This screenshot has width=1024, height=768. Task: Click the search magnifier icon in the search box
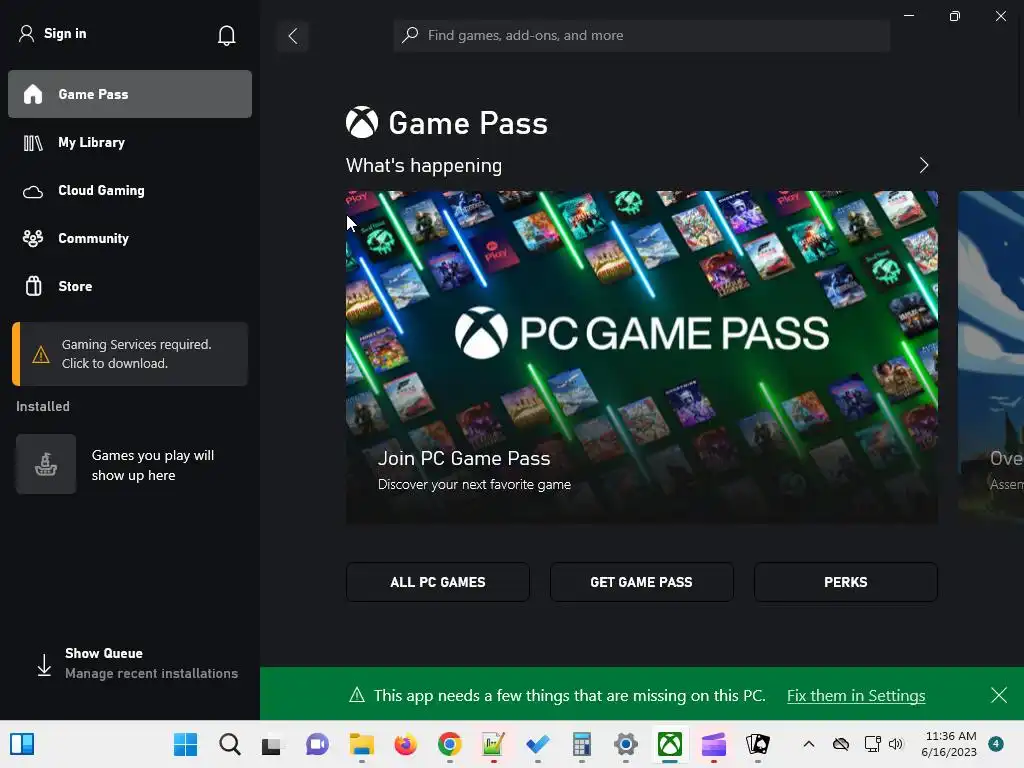pos(409,35)
